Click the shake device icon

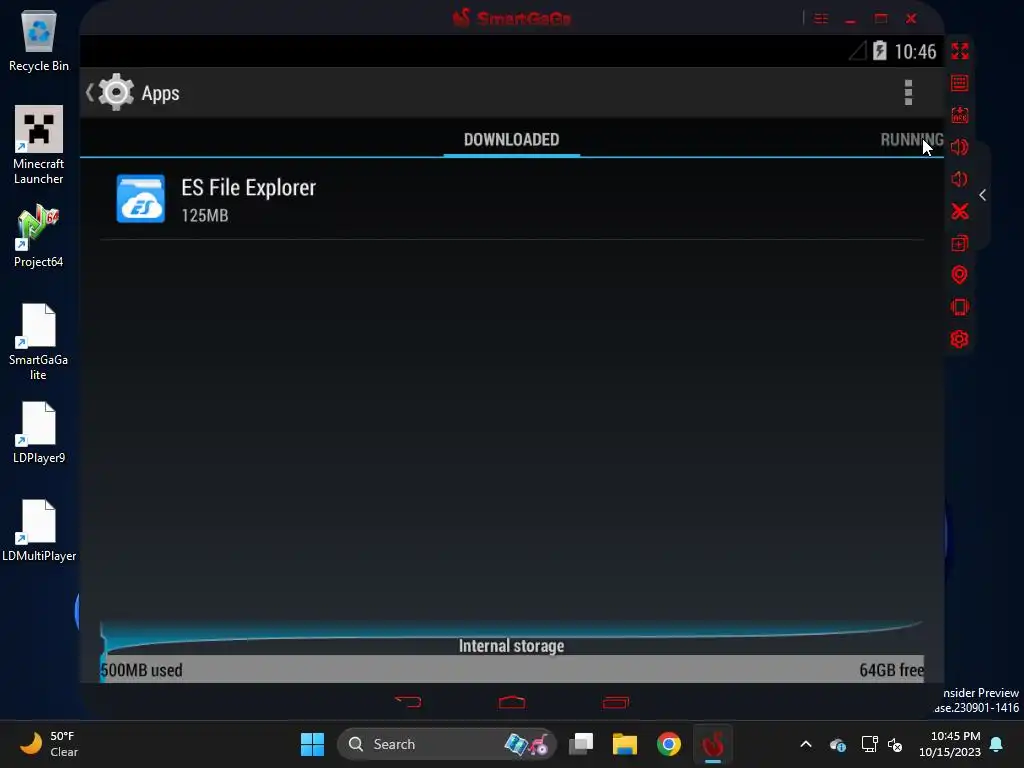click(959, 307)
